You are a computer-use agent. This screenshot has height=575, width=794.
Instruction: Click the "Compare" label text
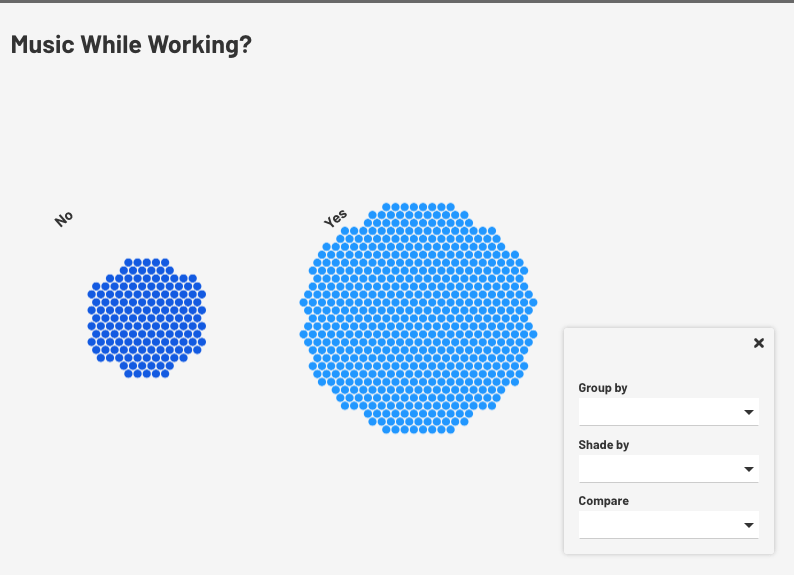click(x=604, y=501)
